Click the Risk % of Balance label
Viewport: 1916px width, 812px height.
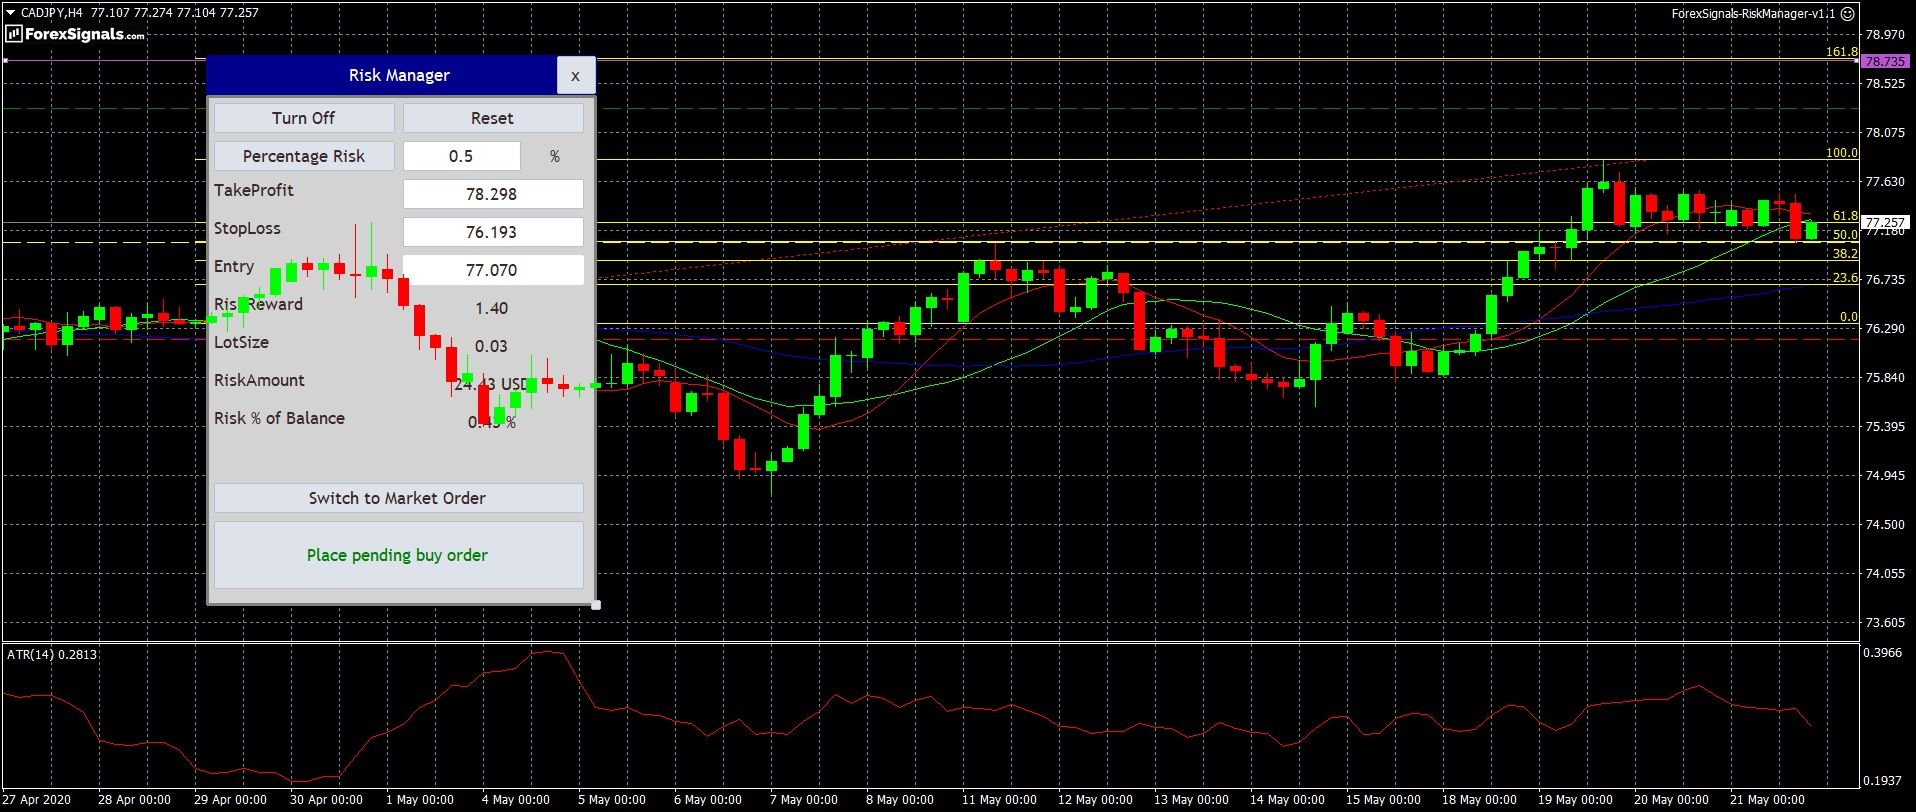point(279,418)
